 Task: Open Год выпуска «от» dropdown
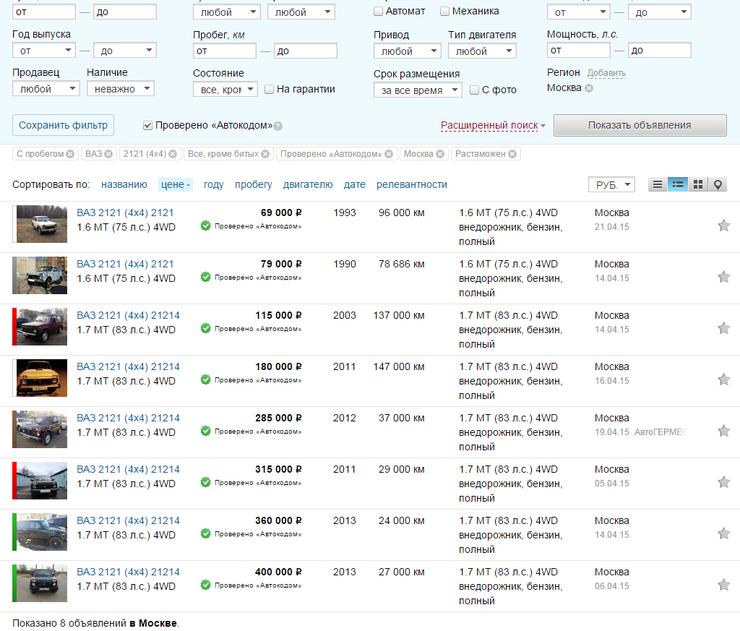click(x=44, y=50)
